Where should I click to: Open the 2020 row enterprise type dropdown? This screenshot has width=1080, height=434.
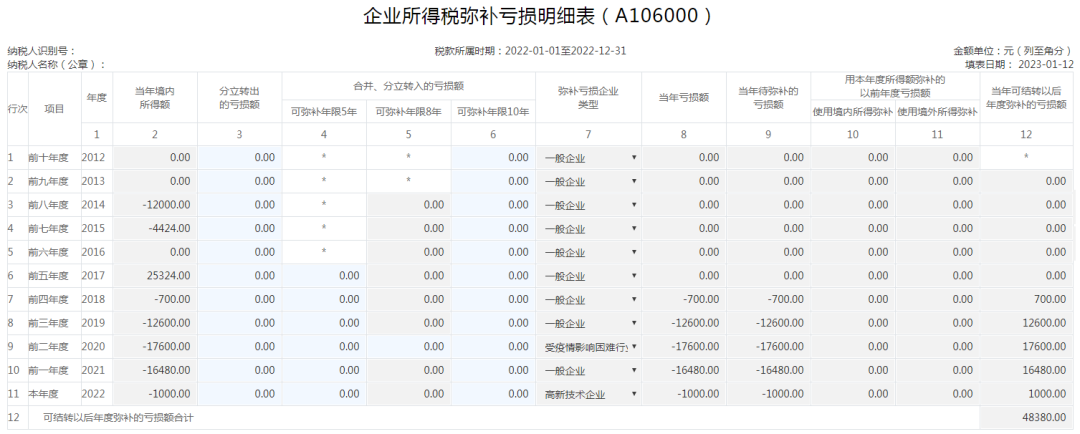tap(590, 347)
